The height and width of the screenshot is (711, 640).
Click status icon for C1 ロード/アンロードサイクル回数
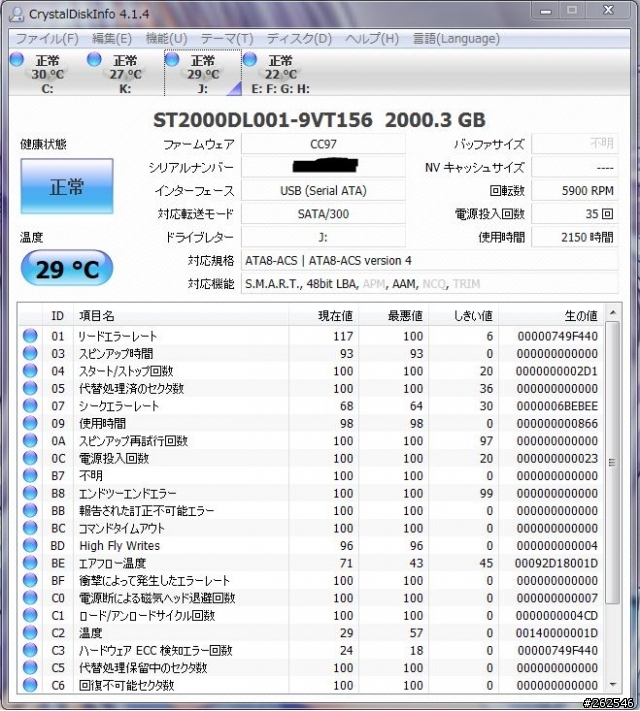(x=30, y=615)
